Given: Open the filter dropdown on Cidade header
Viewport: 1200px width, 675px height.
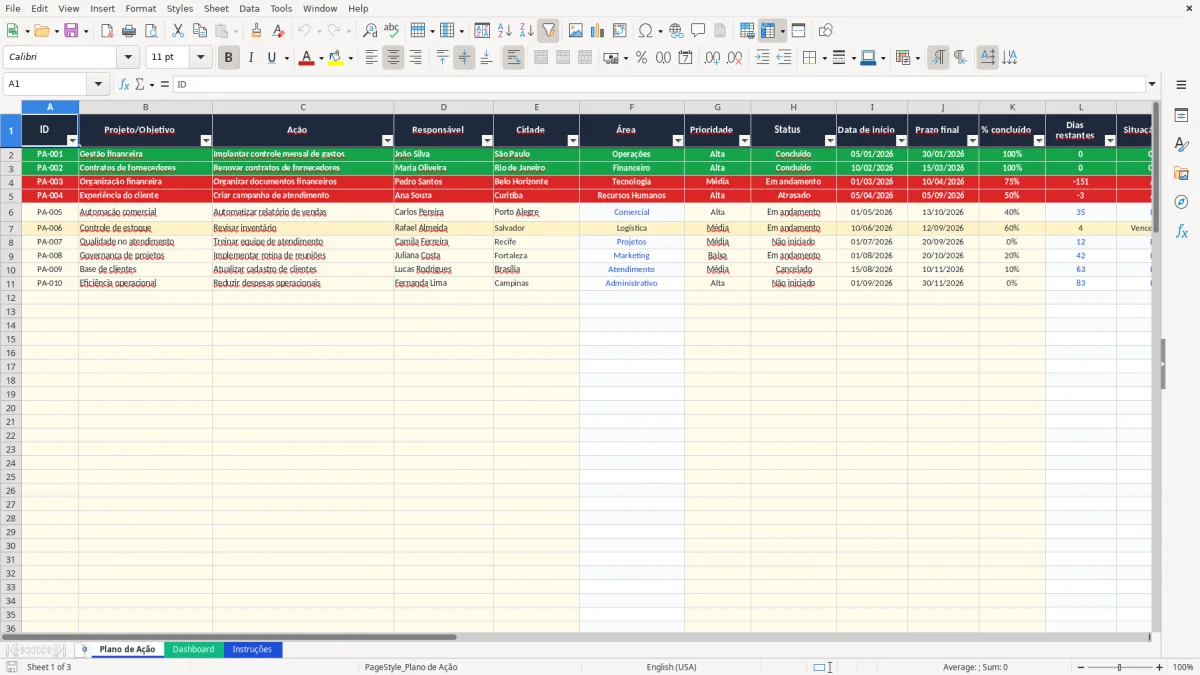Looking at the screenshot, I should point(573,141).
